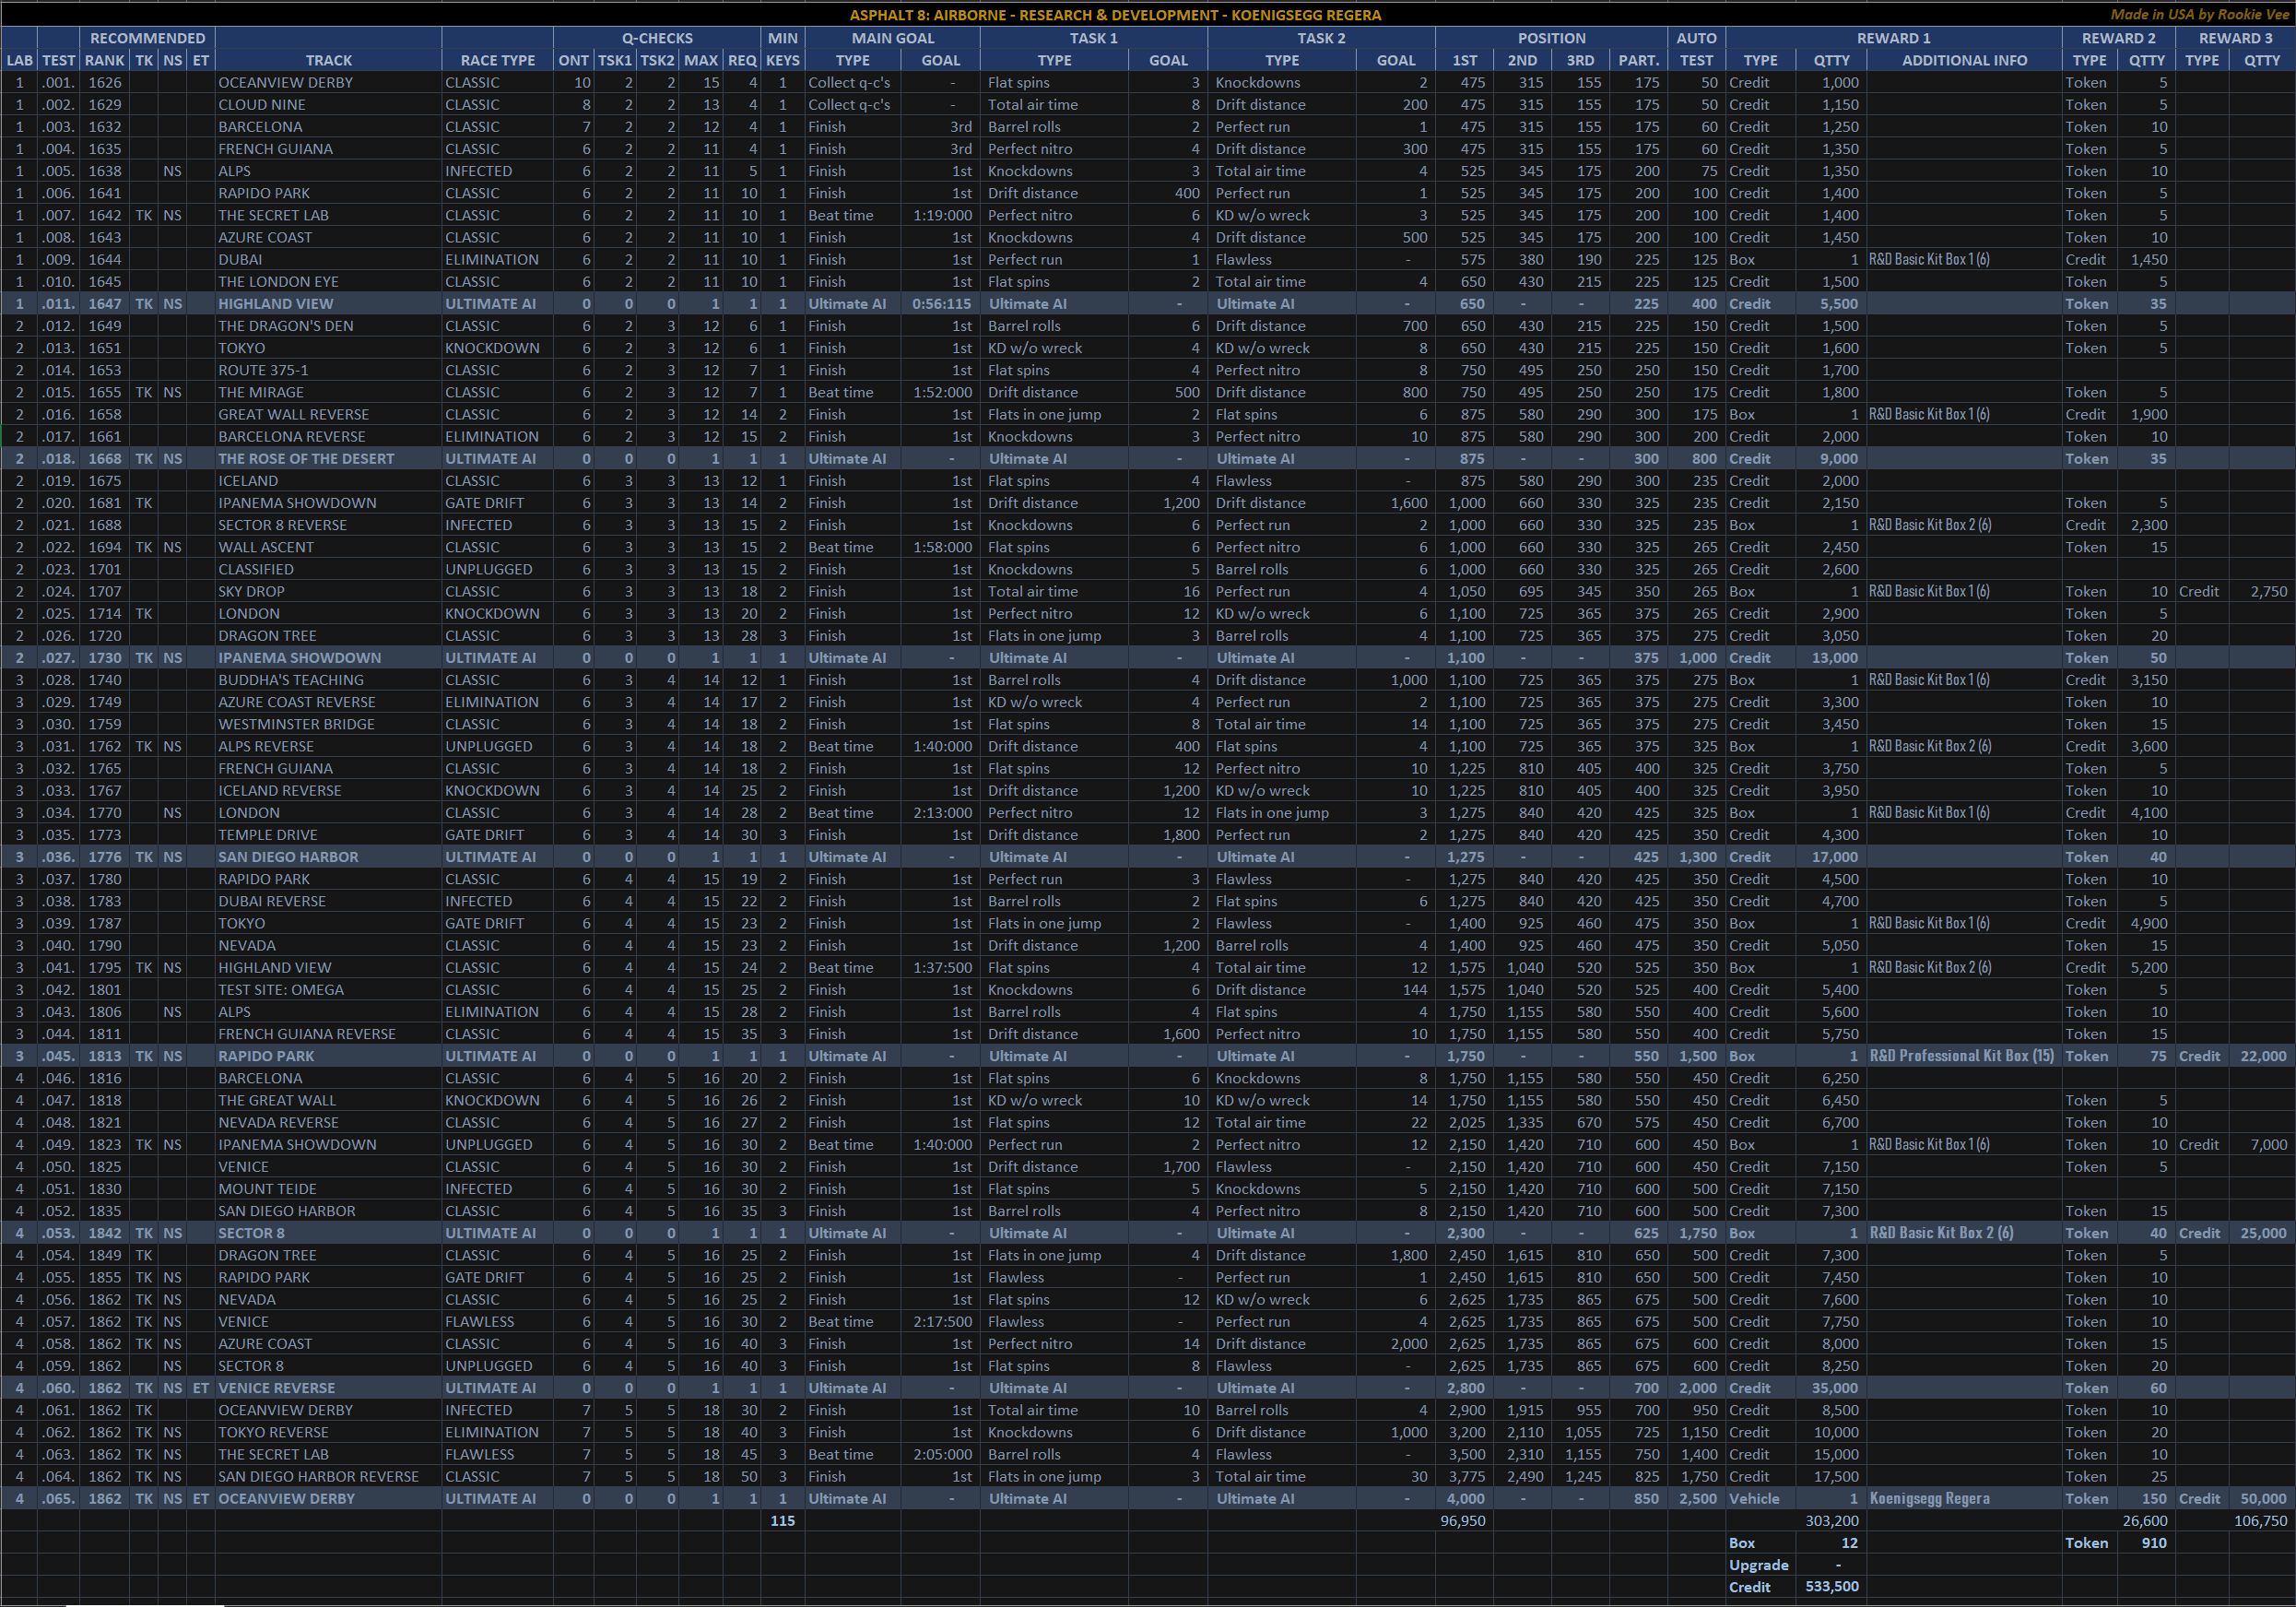
Task: Select the 106,750 reward 3 total
Action: 2262,1520
